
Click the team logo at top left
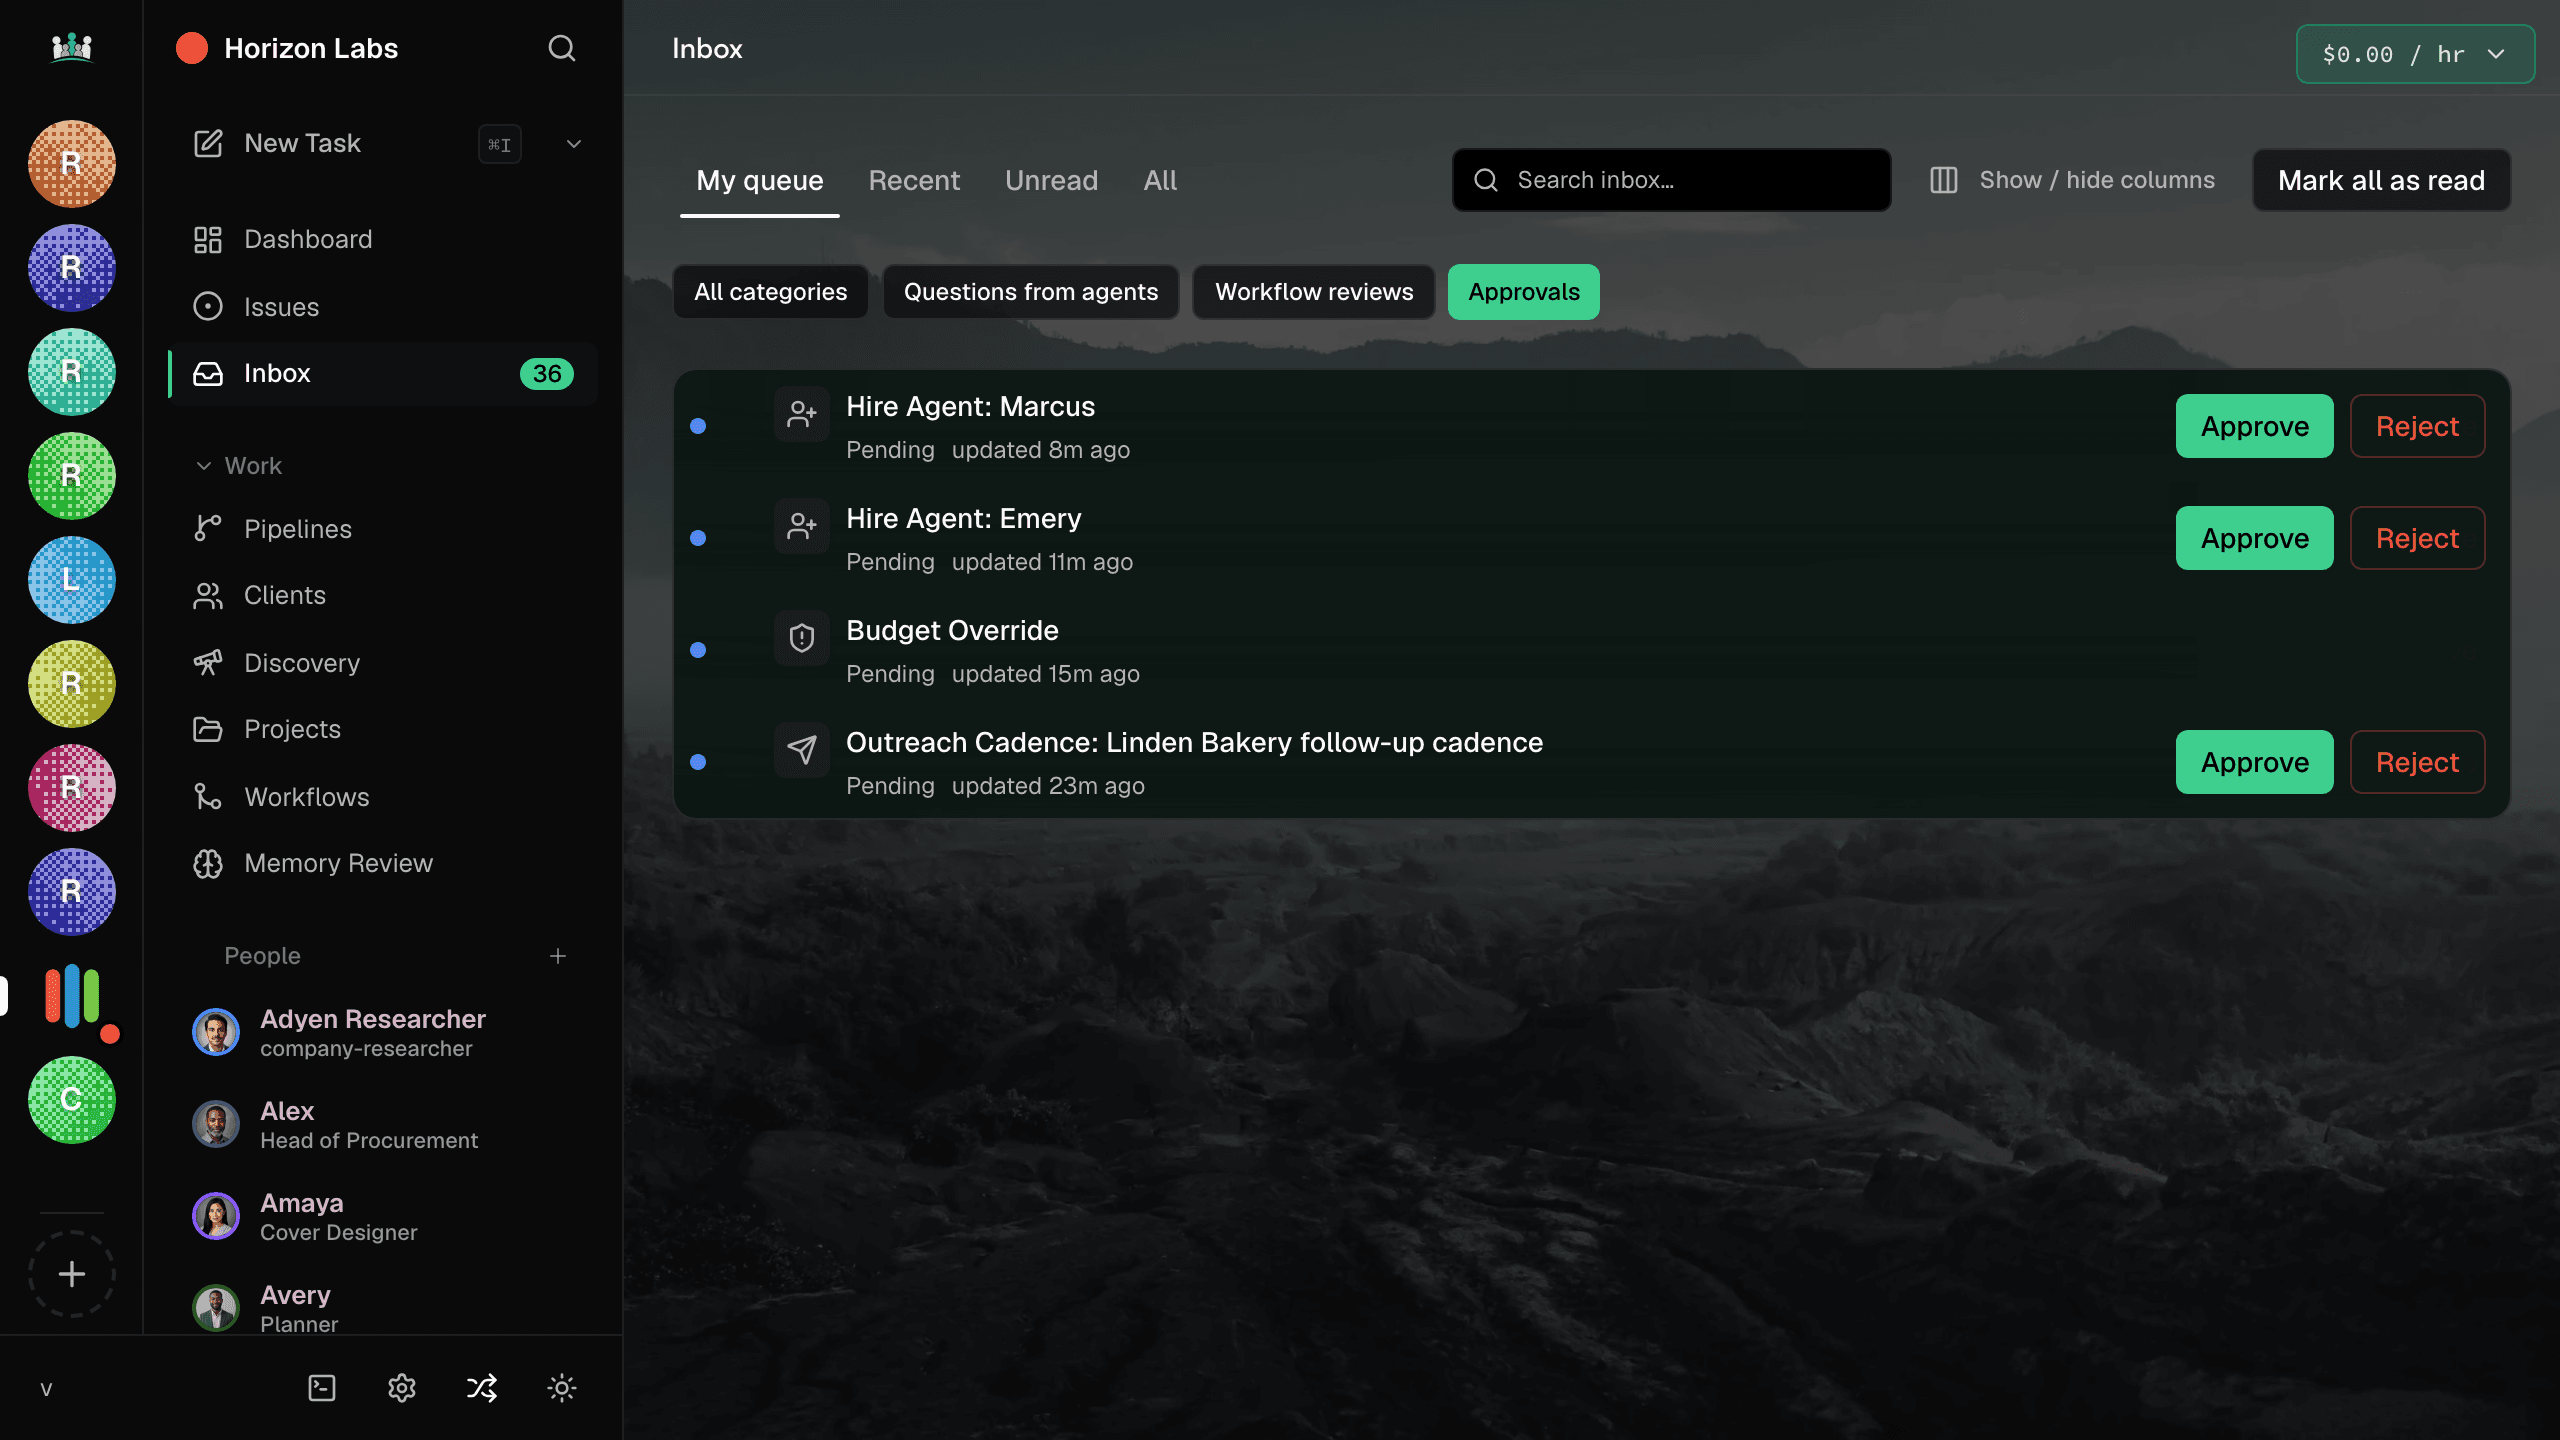point(72,47)
